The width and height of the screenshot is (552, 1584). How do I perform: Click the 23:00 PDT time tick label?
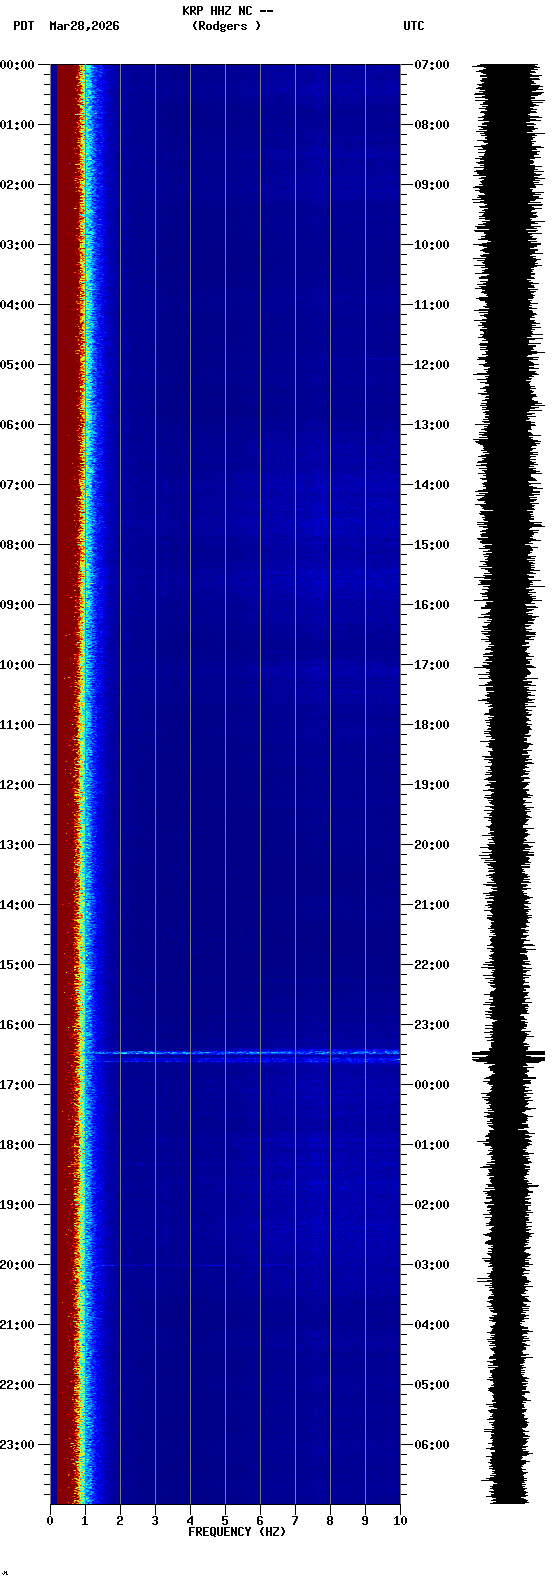[18, 1445]
